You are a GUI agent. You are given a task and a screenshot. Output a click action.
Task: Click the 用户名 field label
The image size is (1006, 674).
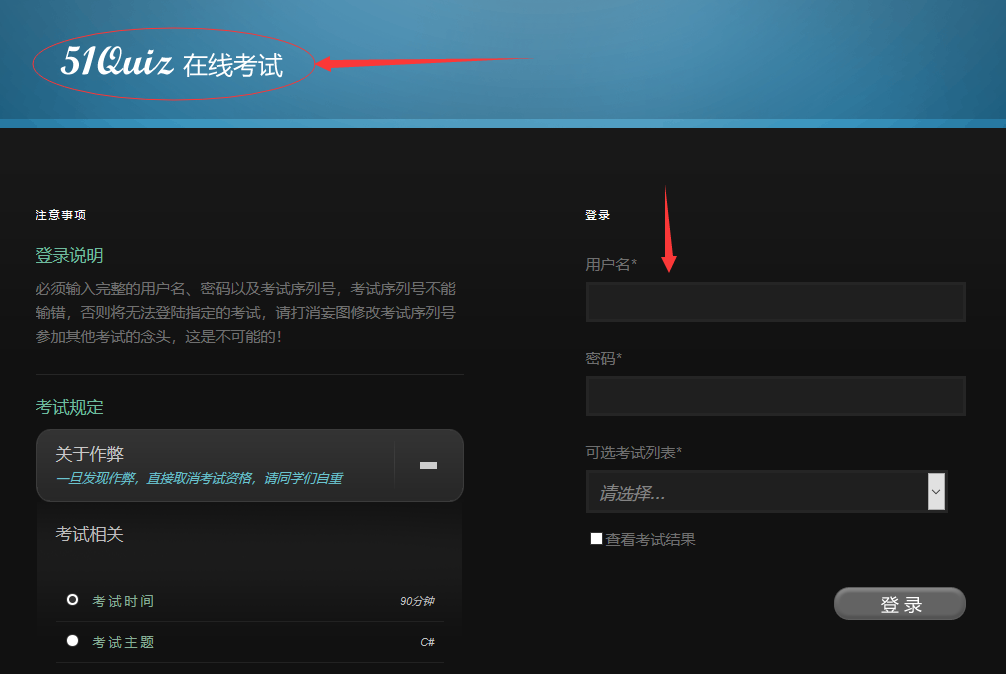click(610, 265)
